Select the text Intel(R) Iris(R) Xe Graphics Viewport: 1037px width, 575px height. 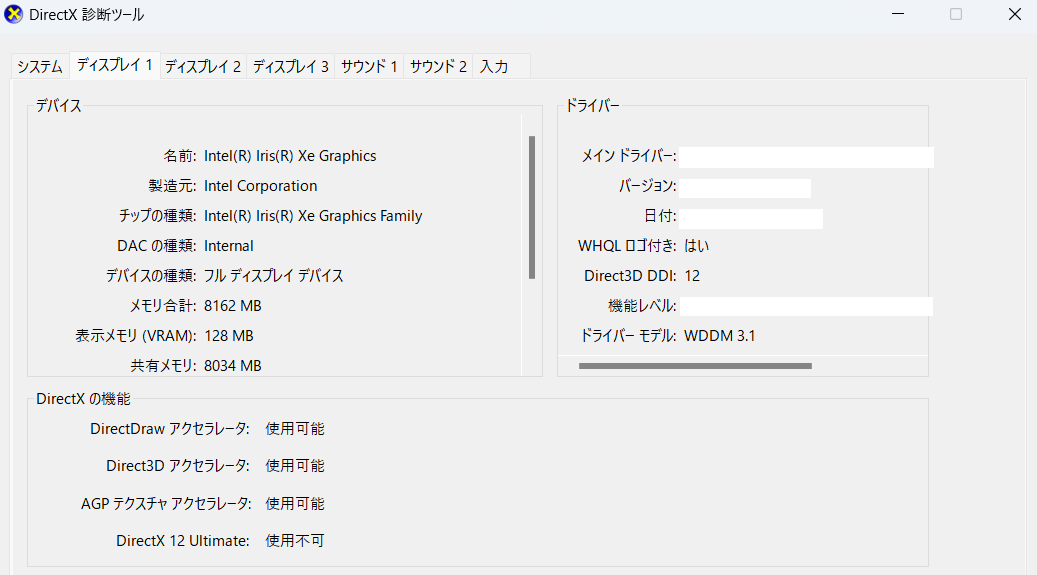[290, 156]
